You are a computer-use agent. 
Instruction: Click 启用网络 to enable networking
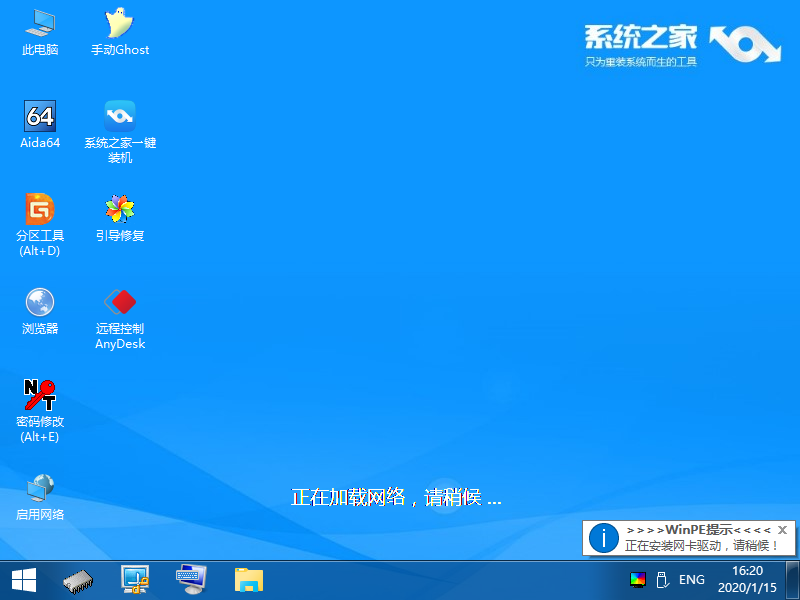[x=39, y=489]
